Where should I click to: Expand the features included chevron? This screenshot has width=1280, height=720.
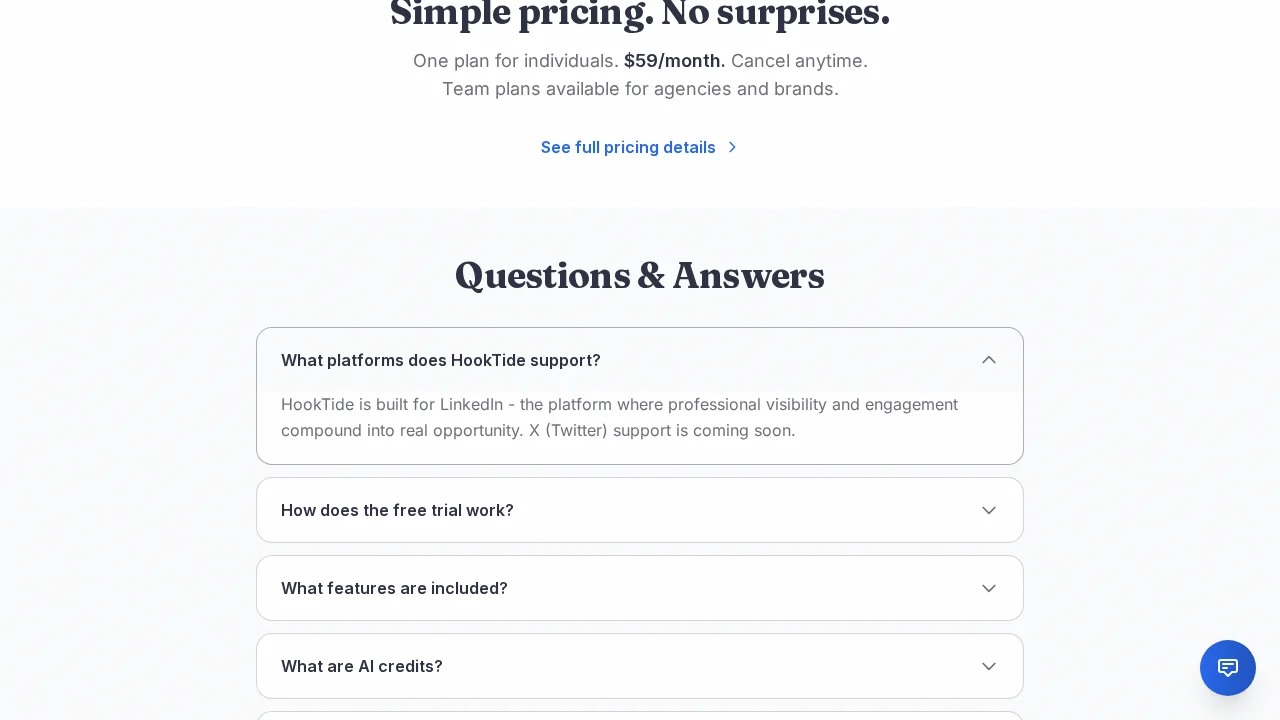point(989,588)
